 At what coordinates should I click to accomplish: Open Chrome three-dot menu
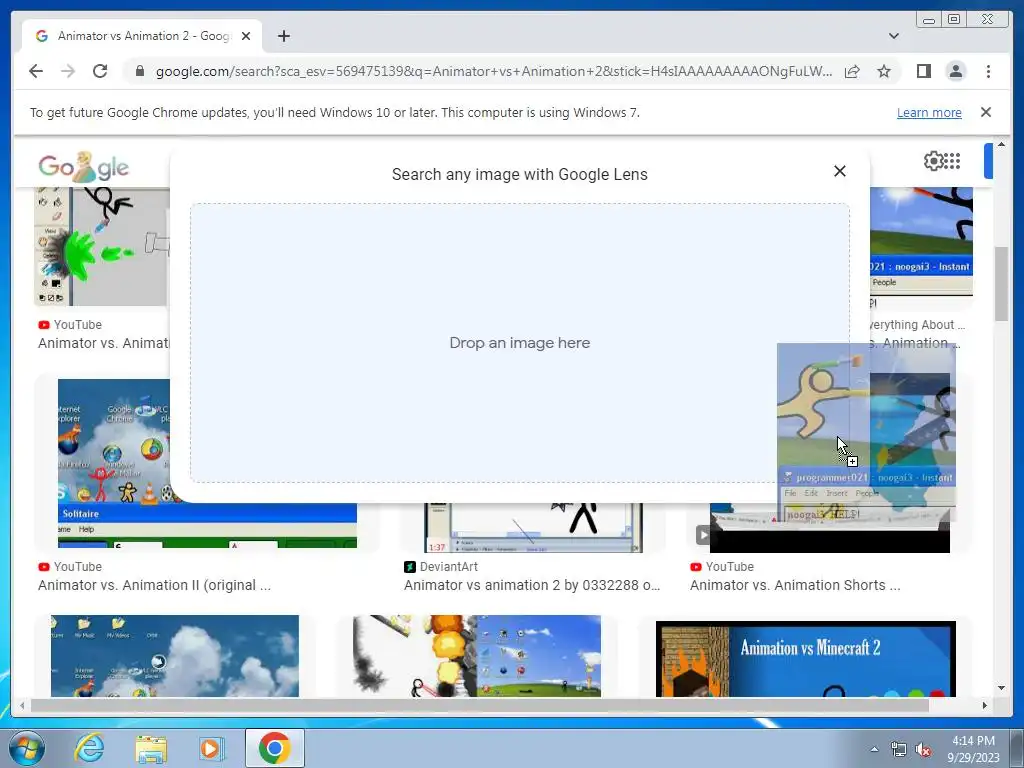pyautogui.click(x=988, y=71)
